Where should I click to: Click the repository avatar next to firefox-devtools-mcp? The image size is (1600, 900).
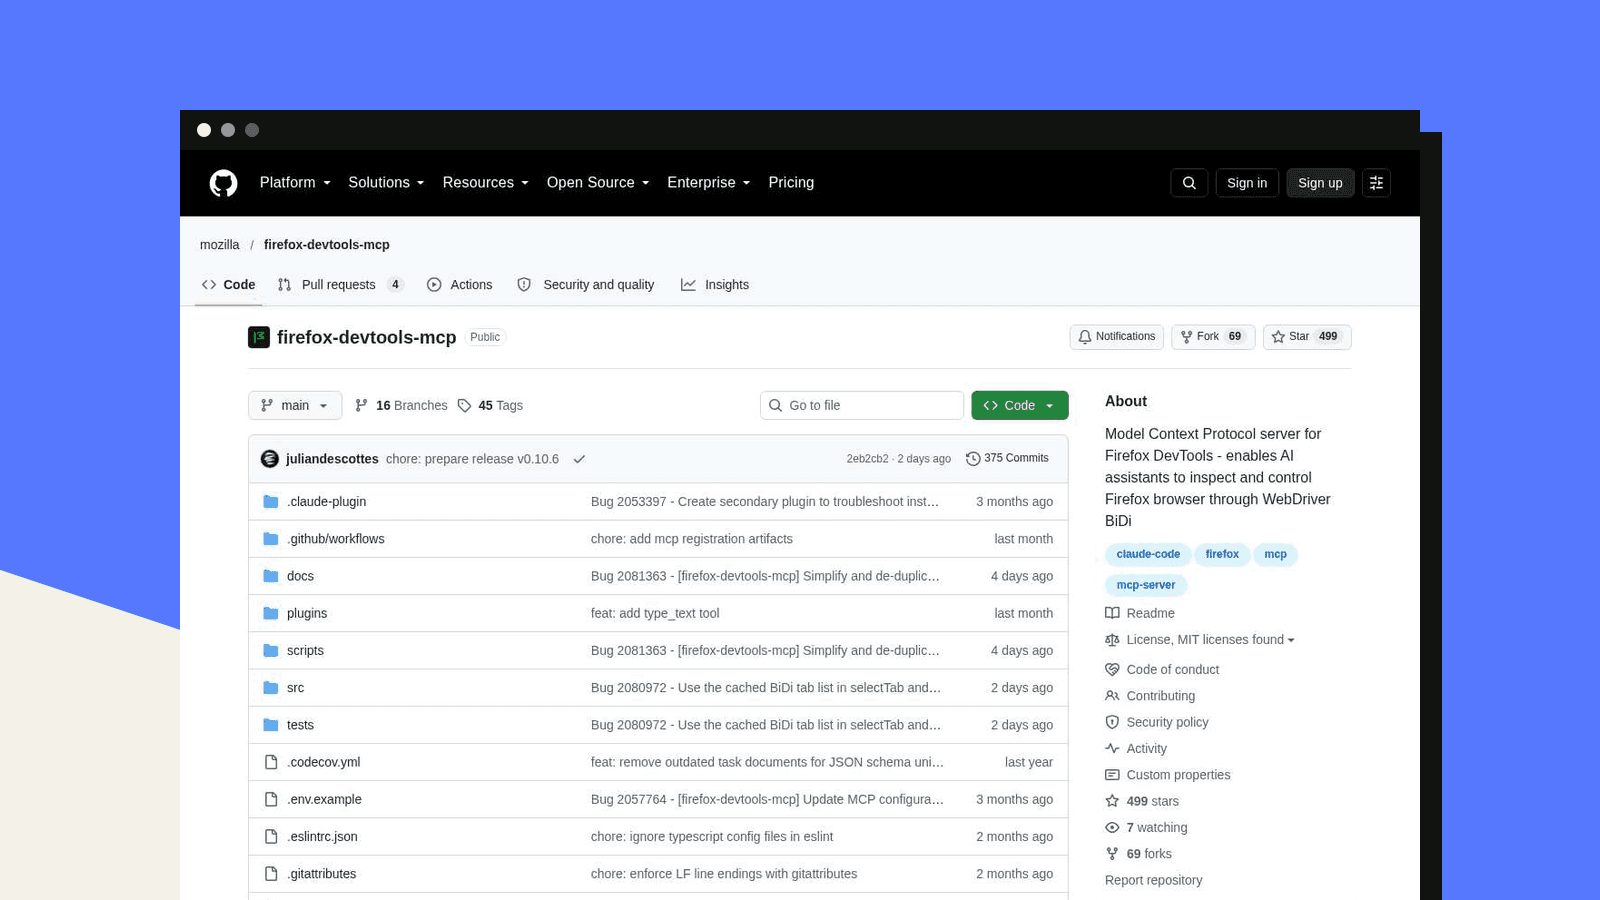pyautogui.click(x=259, y=337)
